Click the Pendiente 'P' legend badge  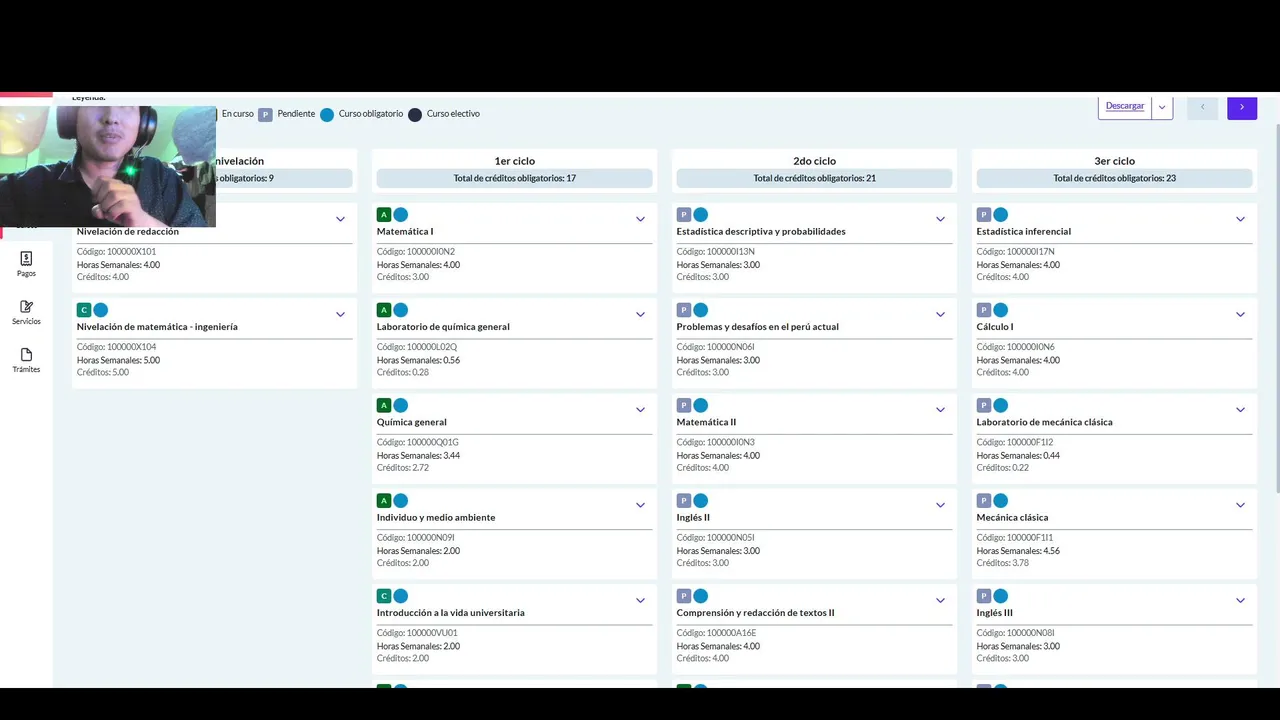[265, 114]
